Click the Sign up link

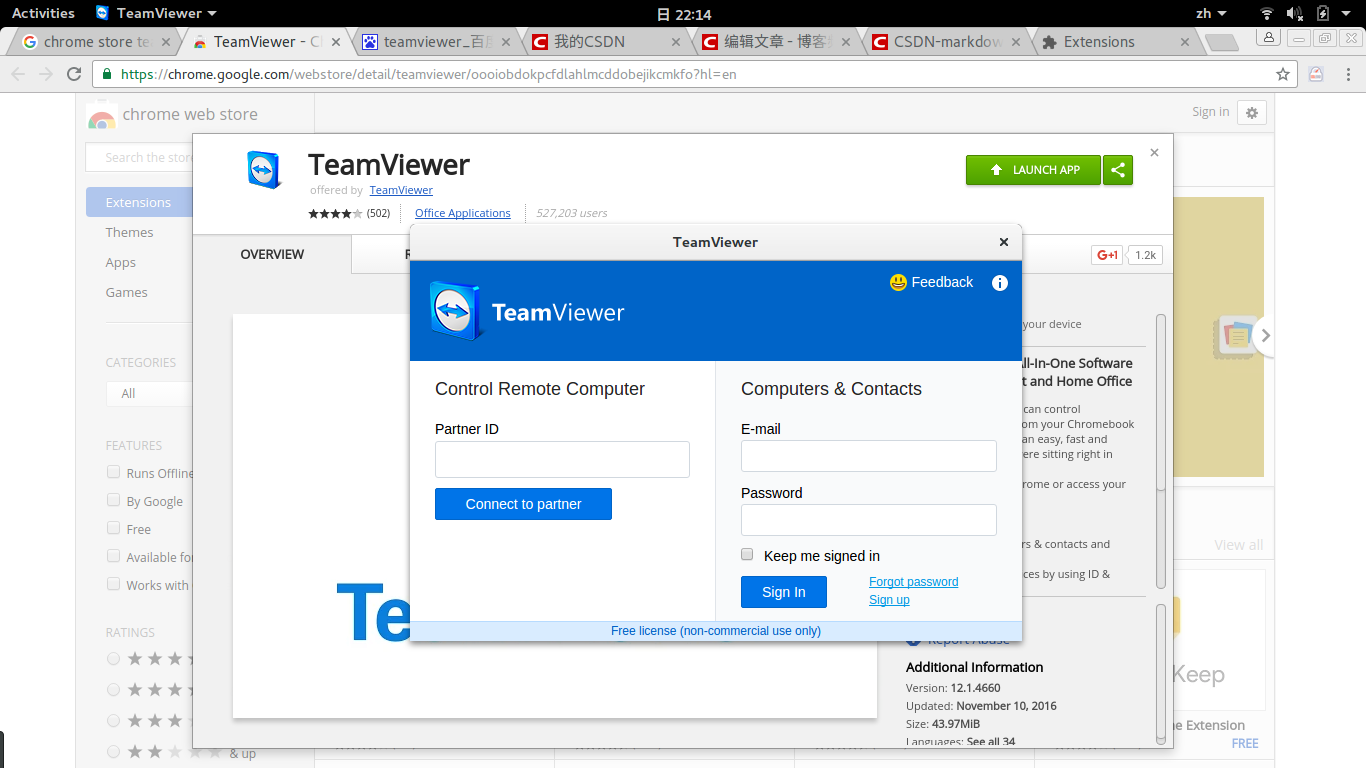[889, 600]
